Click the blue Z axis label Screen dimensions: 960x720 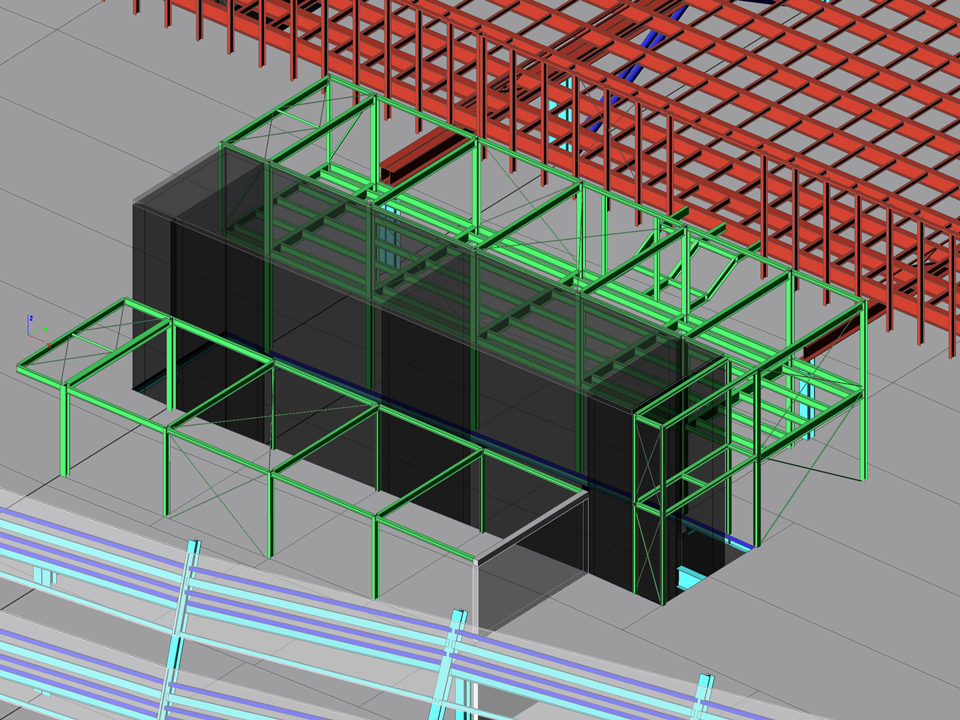(31, 318)
